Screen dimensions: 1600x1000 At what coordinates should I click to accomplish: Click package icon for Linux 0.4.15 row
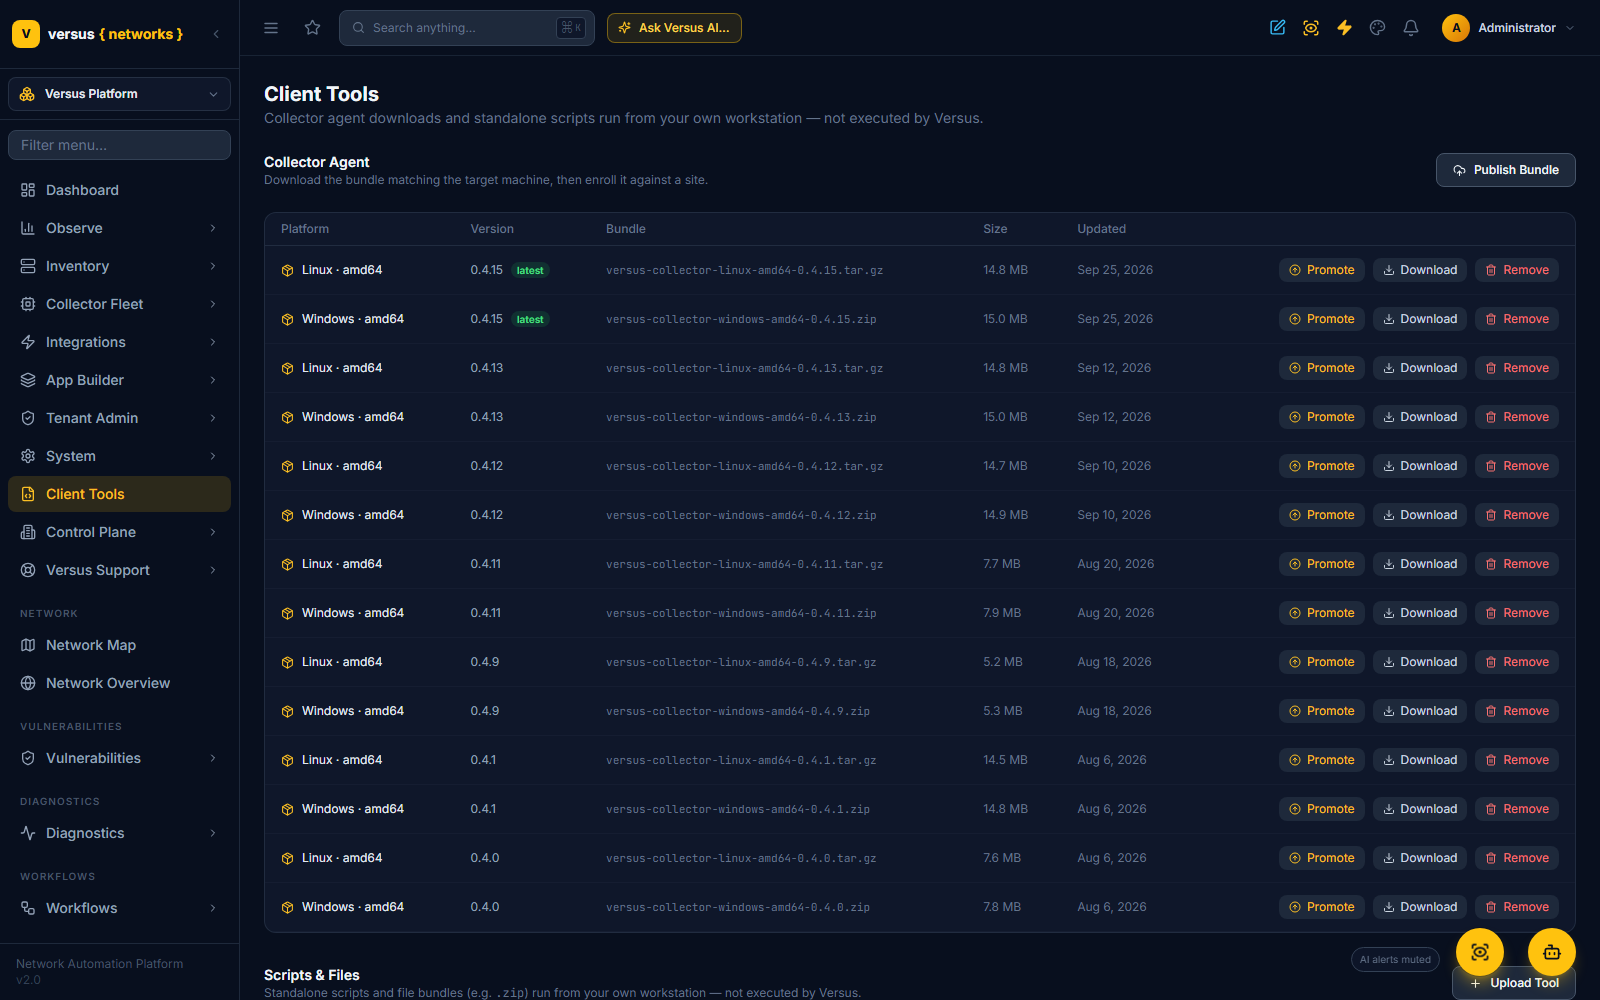point(287,270)
